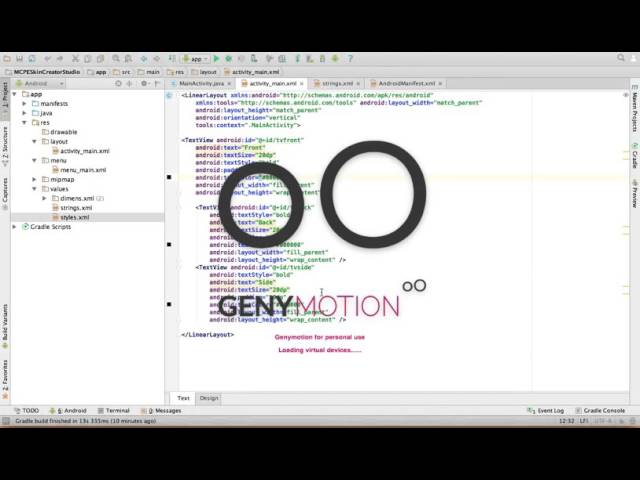Select styles.xml in project tree
Image resolution: width=640 pixels, height=480 pixels.
pyautogui.click(x=71, y=217)
